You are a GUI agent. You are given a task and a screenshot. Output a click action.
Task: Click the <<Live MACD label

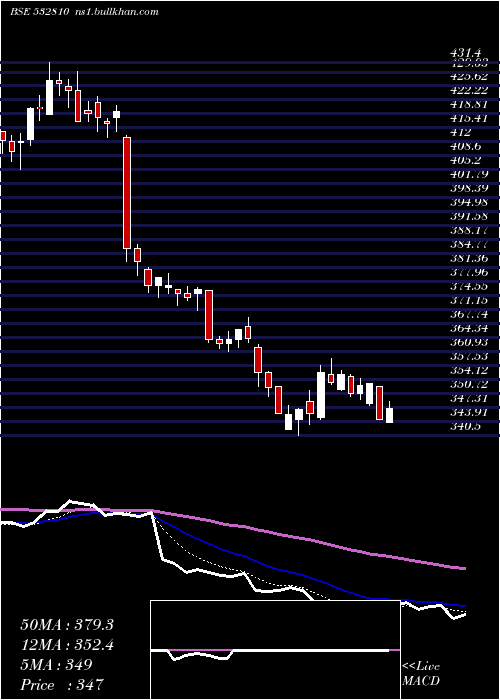(421, 674)
